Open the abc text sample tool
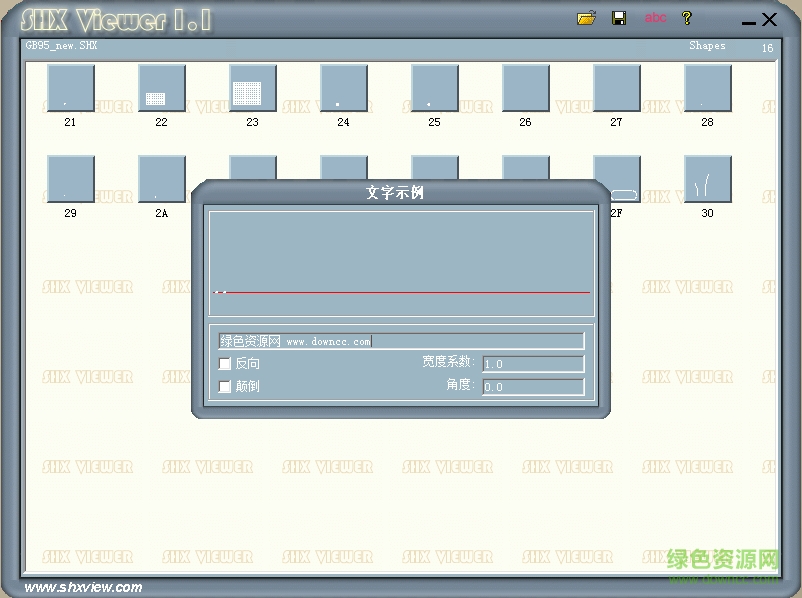 pos(655,18)
